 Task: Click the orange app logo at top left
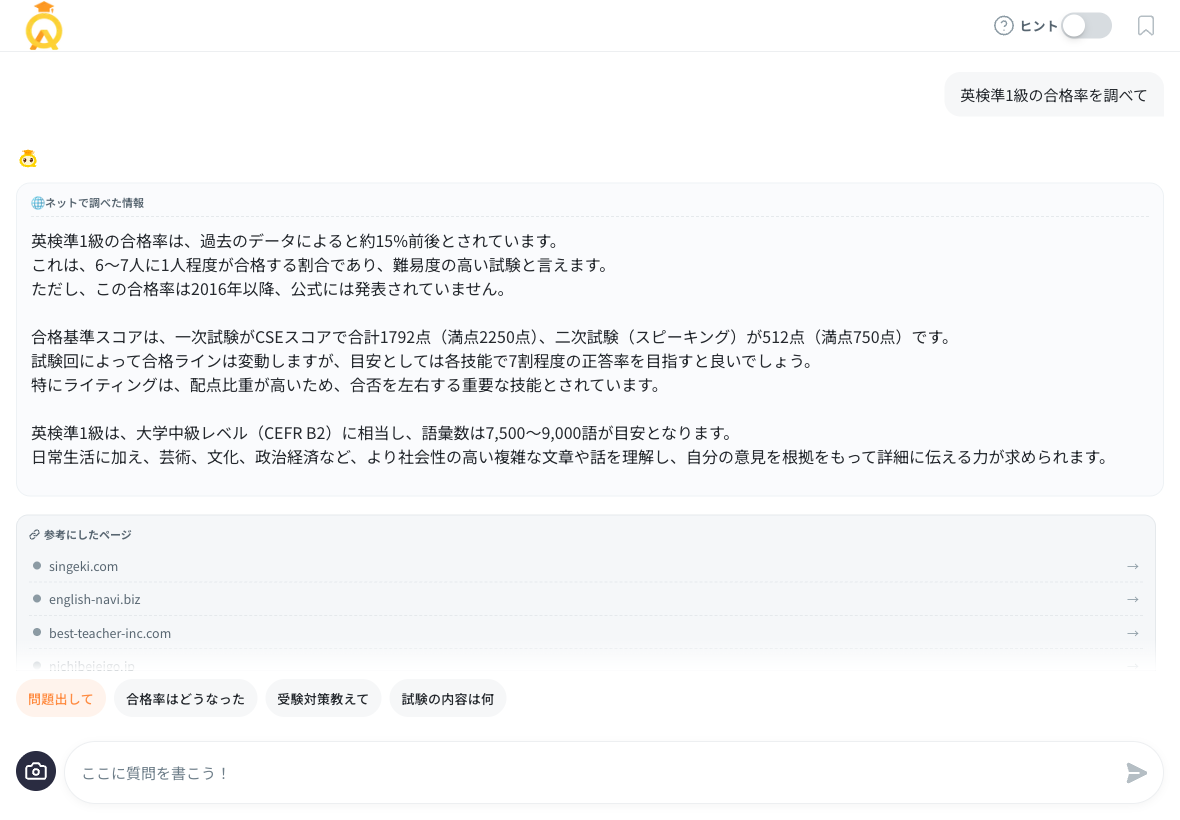(44, 25)
